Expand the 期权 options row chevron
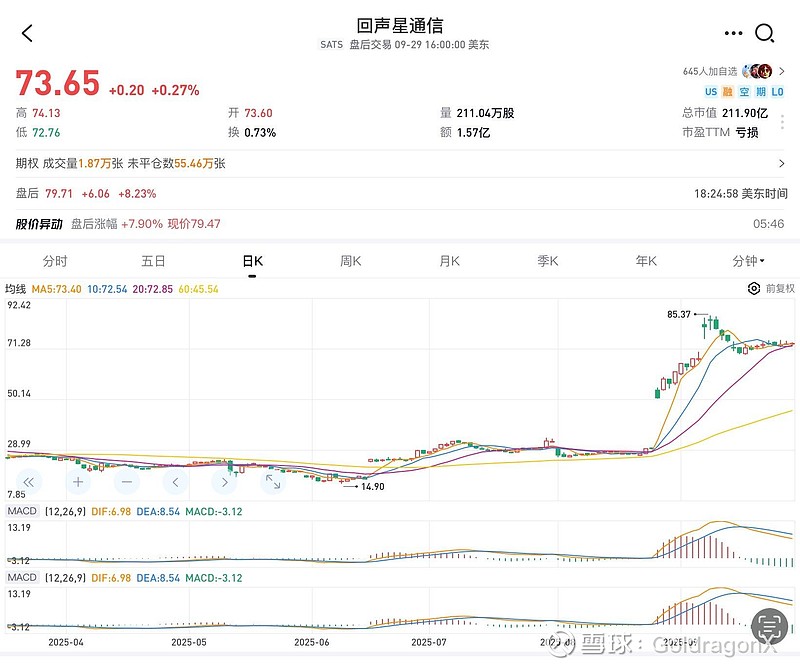The height and width of the screenshot is (669, 800). (781, 163)
